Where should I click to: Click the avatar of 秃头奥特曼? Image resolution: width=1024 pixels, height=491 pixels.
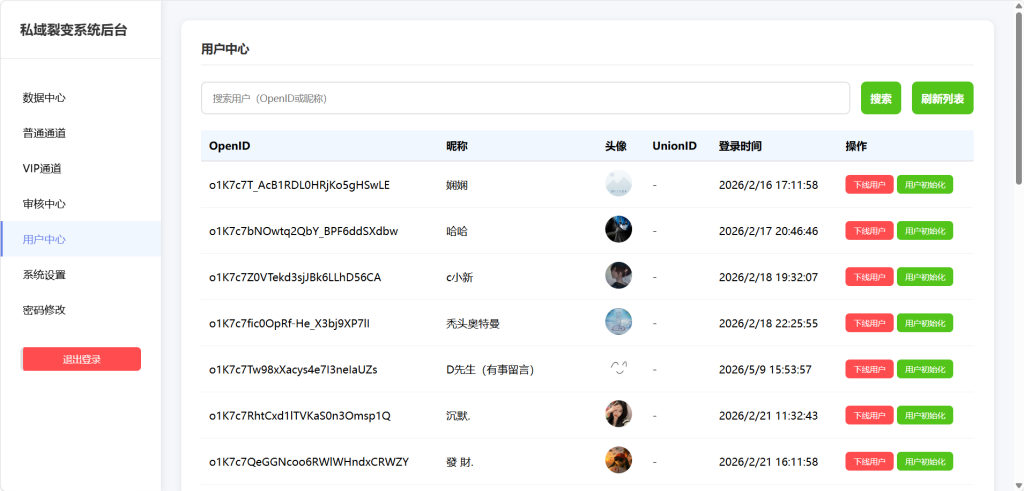618,322
